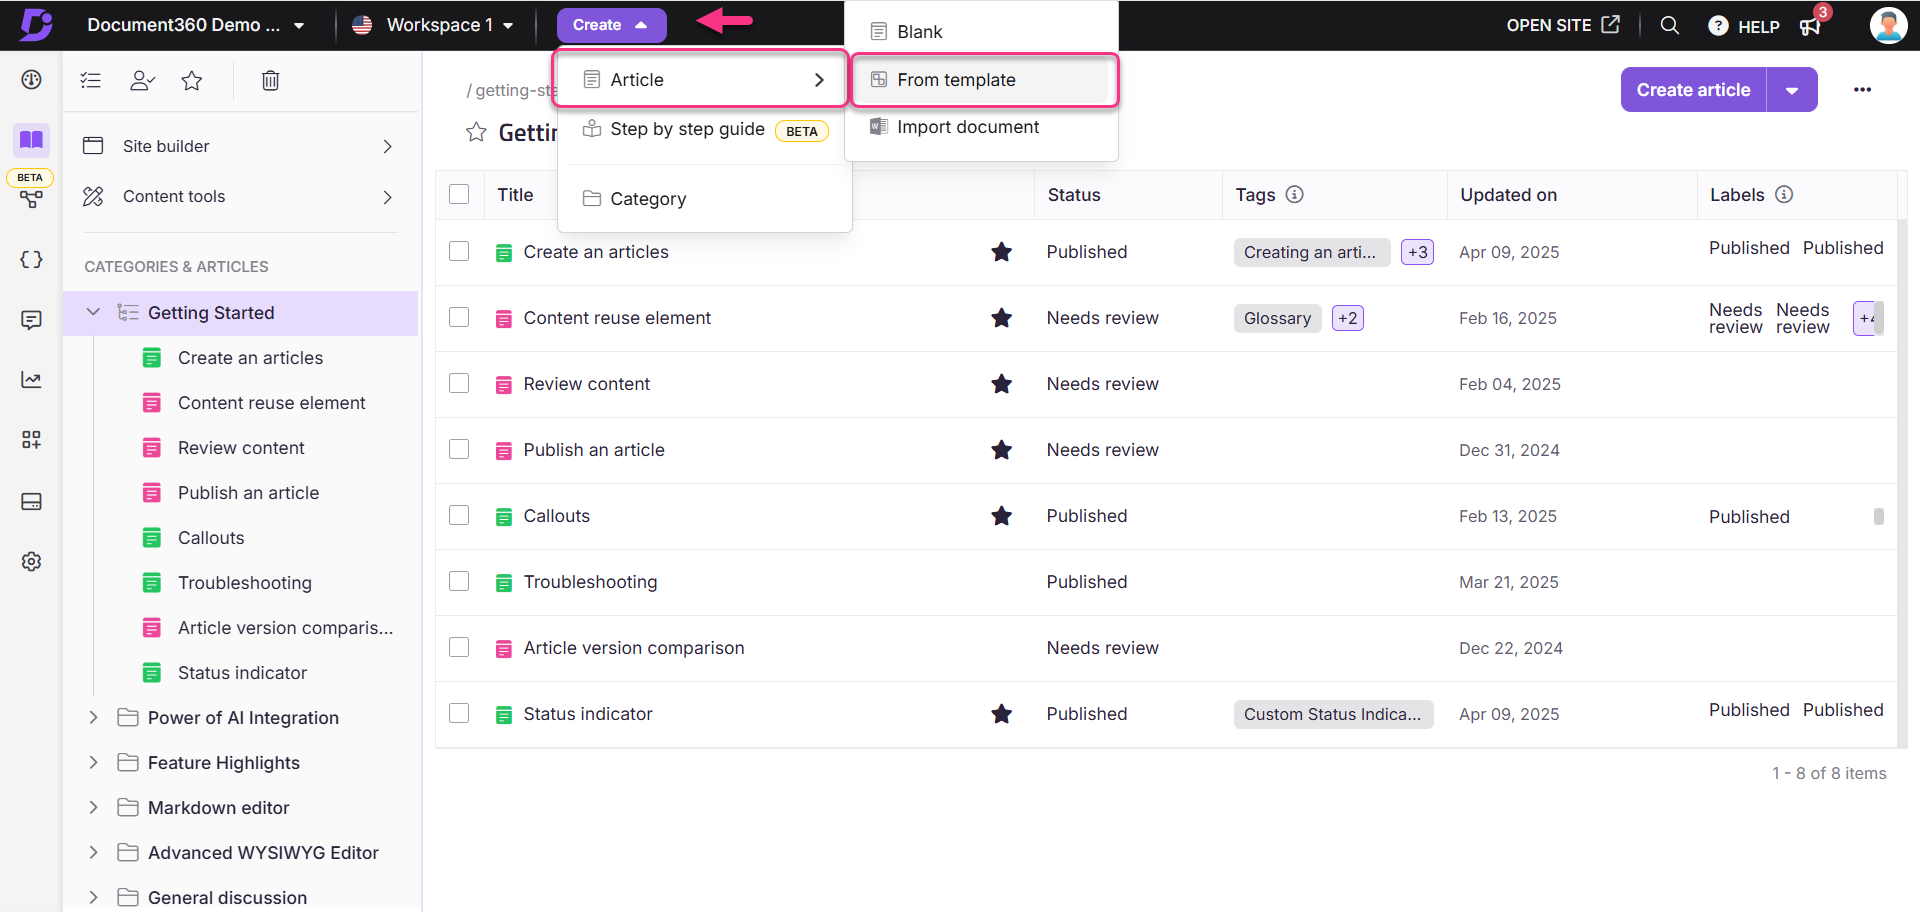Select Step by step guide option
The height and width of the screenshot is (912, 1920).
tap(705, 130)
